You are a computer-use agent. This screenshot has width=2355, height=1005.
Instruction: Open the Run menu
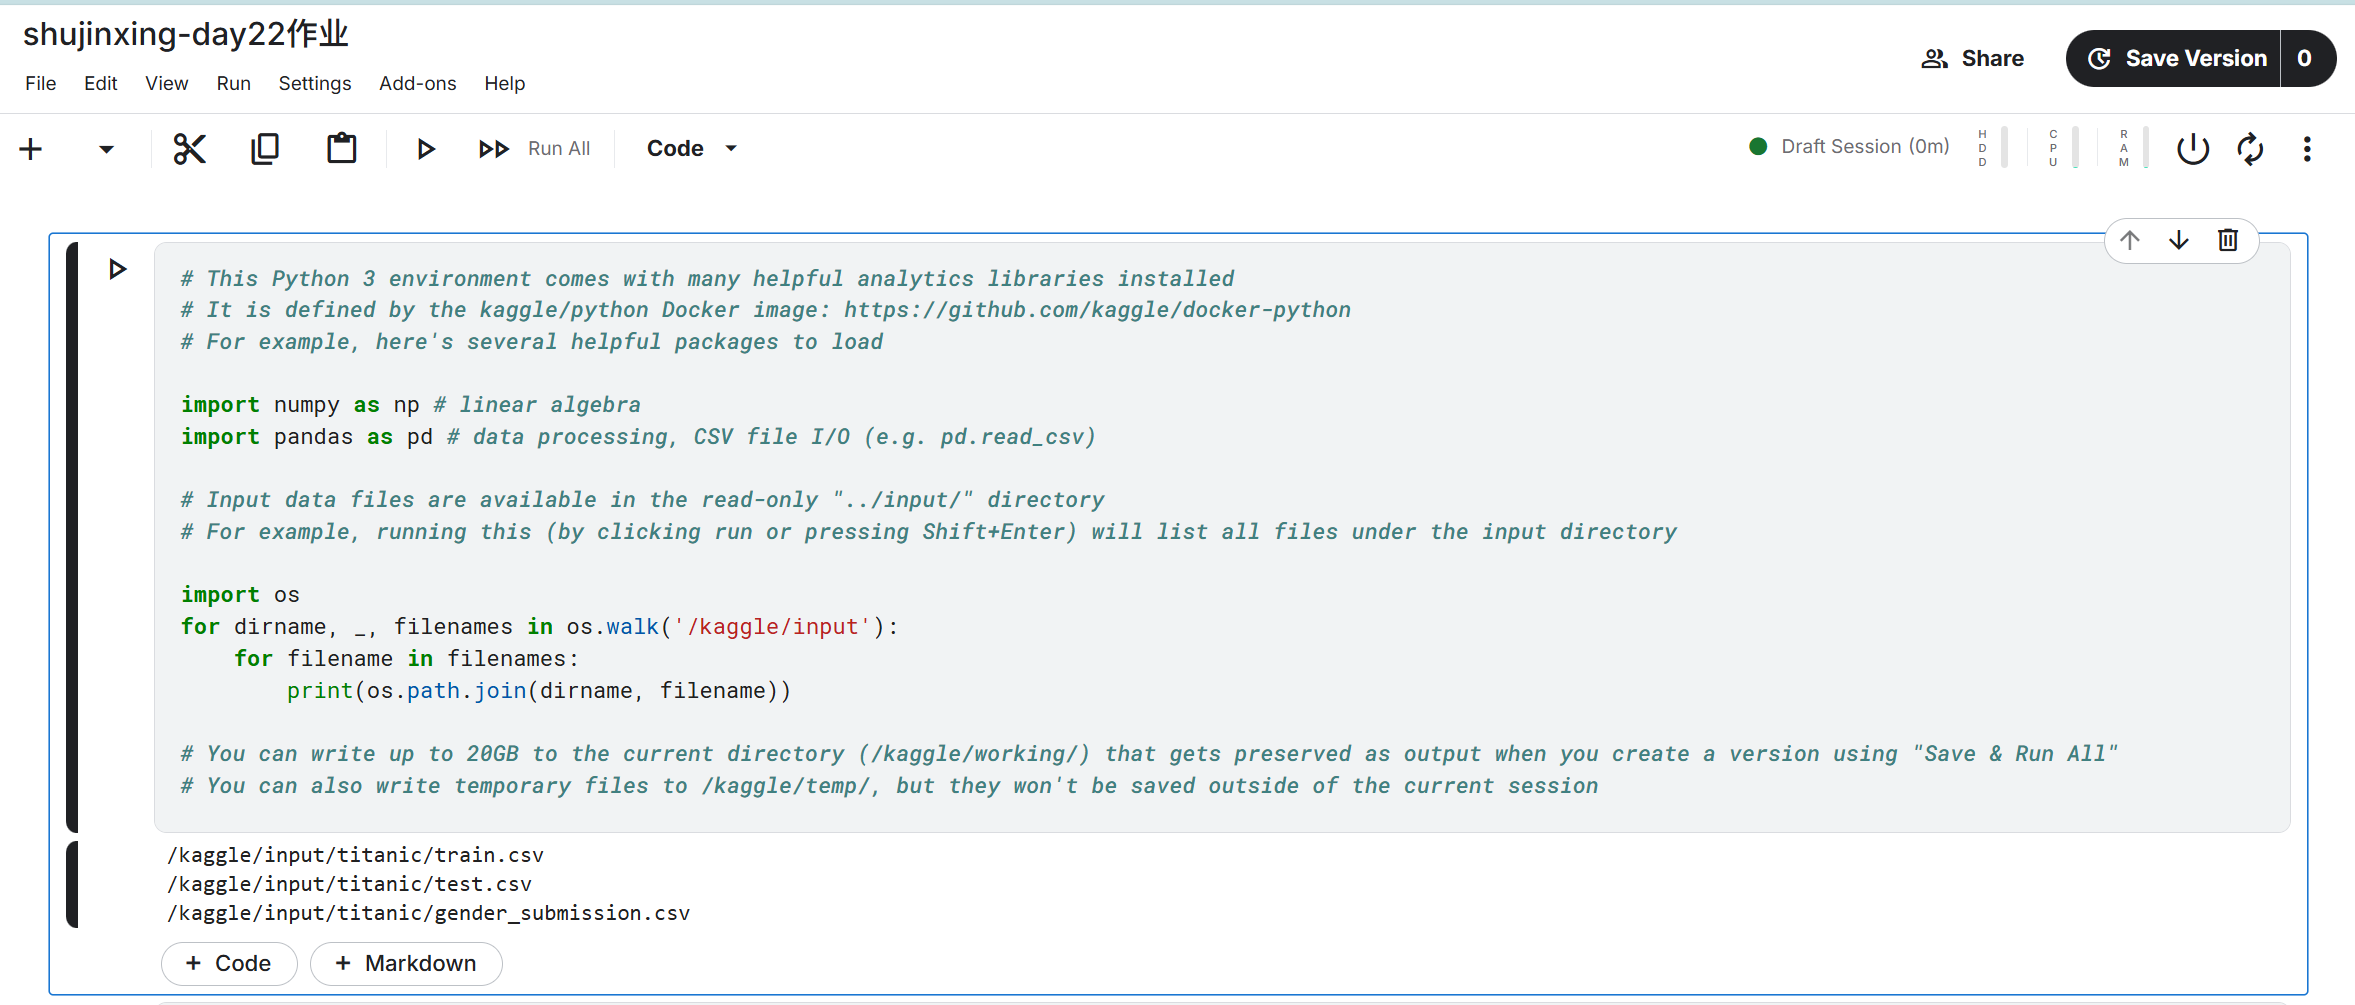(234, 83)
